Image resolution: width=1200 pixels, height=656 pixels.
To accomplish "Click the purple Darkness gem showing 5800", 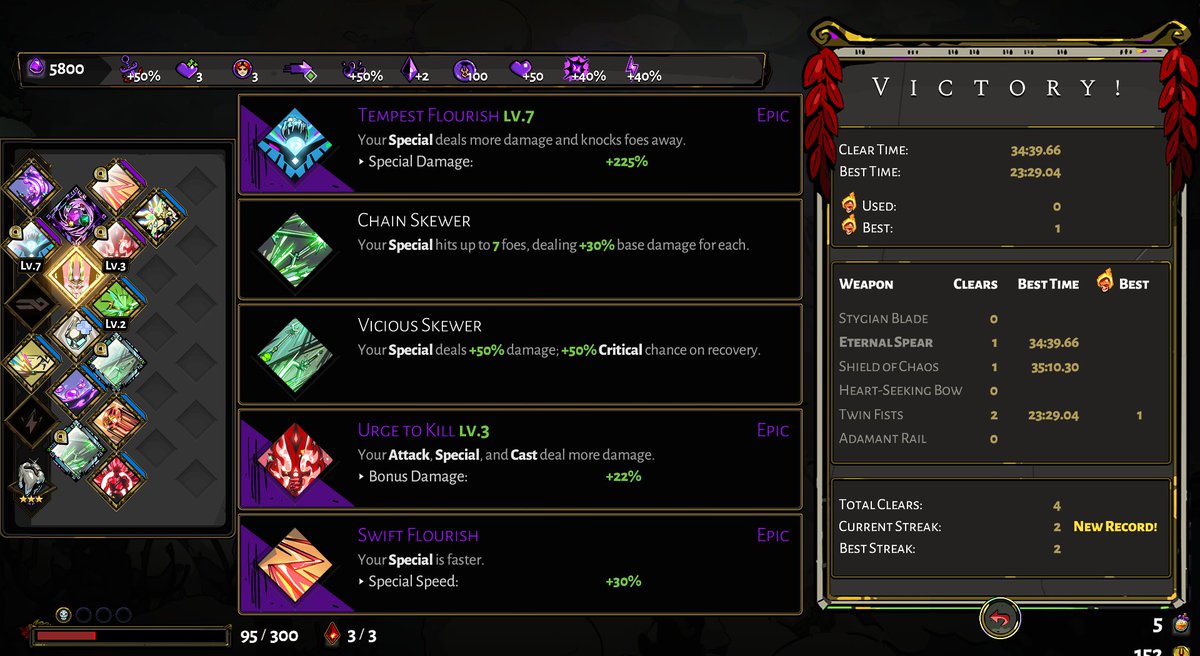I will click(37, 69).
